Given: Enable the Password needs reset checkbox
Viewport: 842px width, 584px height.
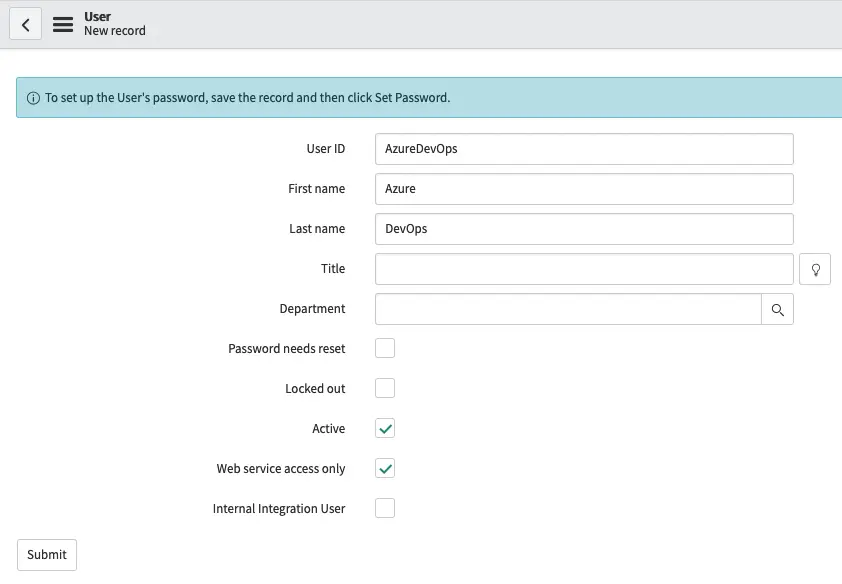Looking at the screenshot, I should coord(385,348).
